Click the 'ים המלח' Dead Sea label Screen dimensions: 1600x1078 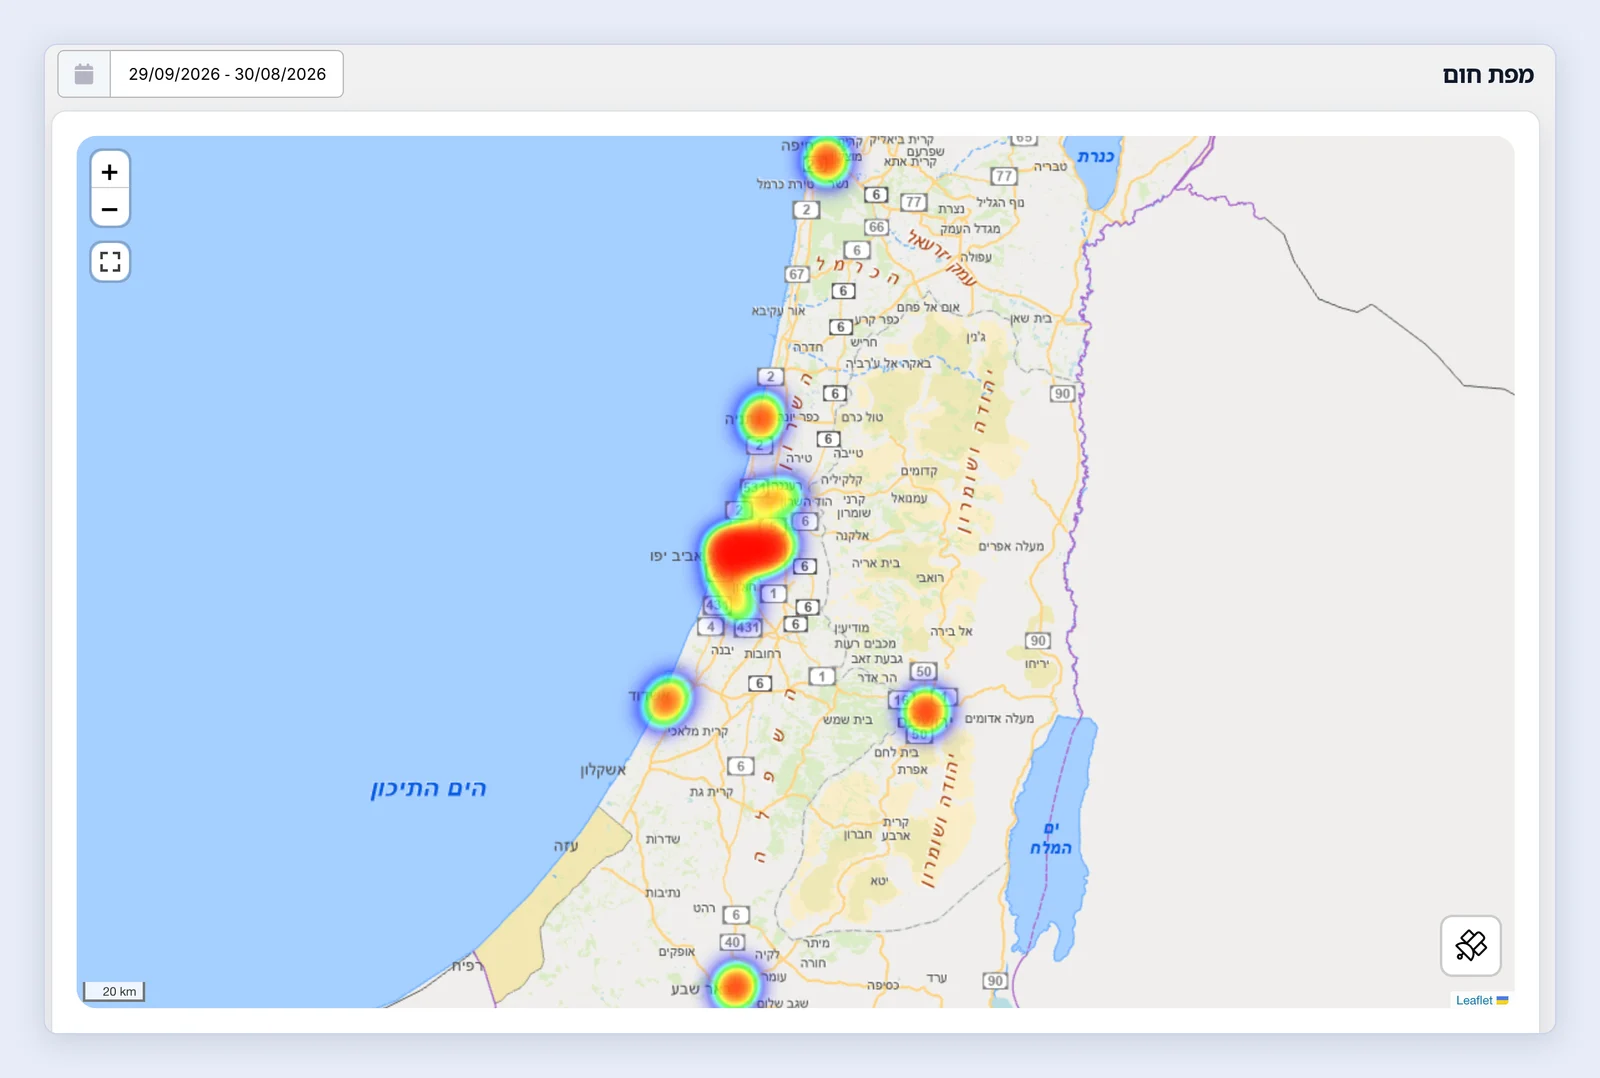(1051, 838)
